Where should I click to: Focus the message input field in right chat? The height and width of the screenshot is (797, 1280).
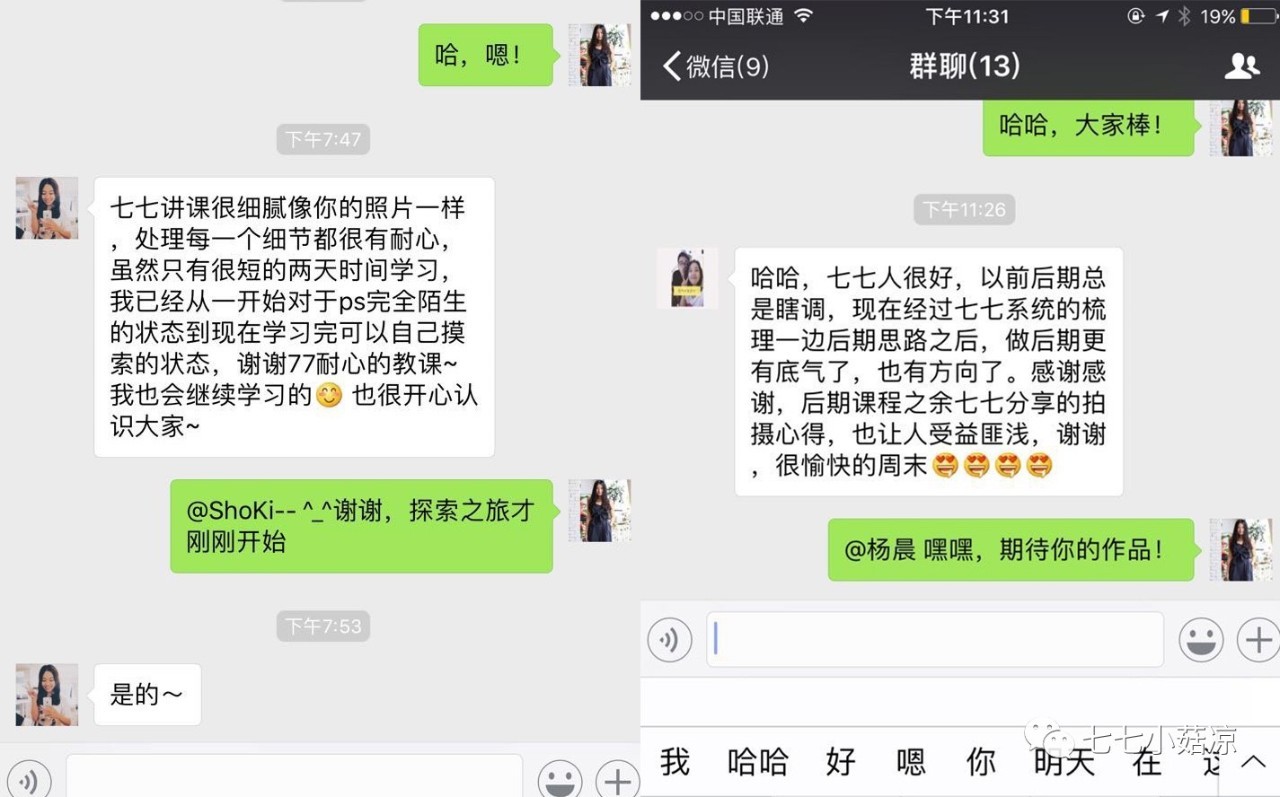(x=935, y=639)
